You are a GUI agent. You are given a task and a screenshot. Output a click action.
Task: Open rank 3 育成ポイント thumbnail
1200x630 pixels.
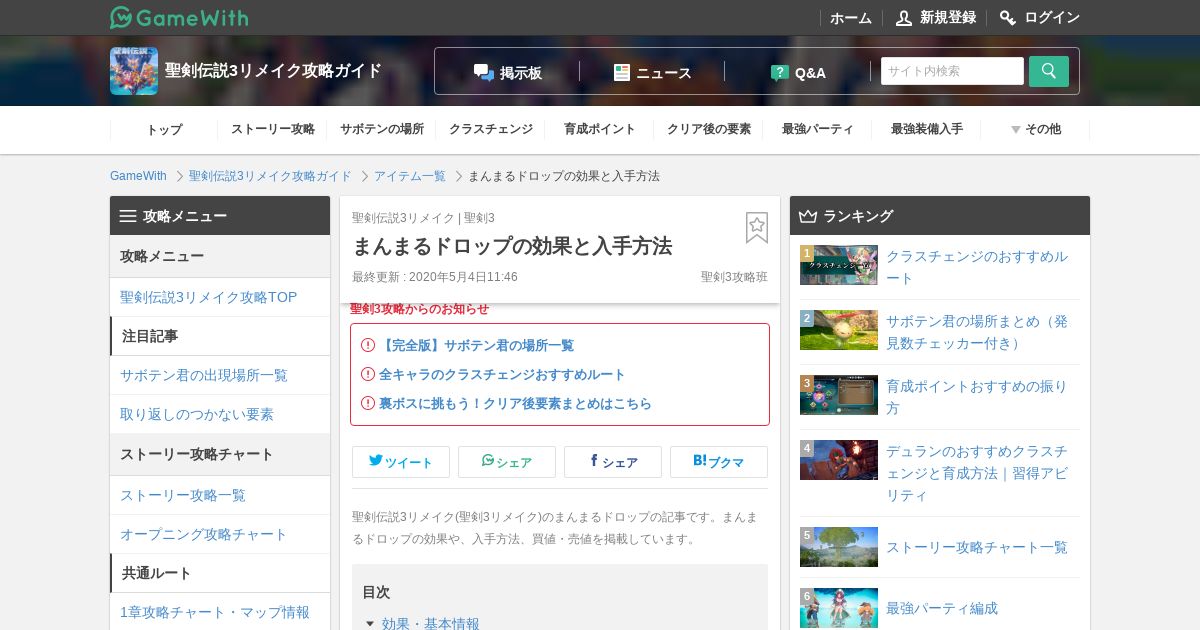coord(839,395)
